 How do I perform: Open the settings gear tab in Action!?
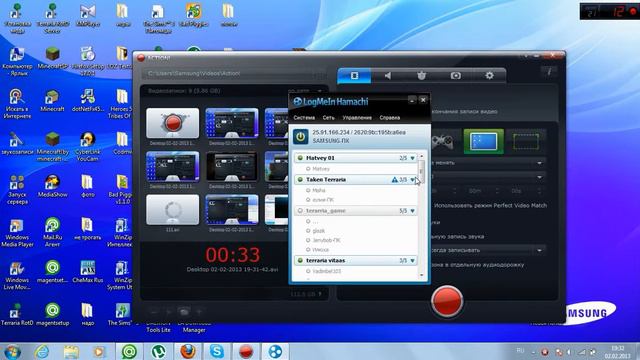point(489,76)
